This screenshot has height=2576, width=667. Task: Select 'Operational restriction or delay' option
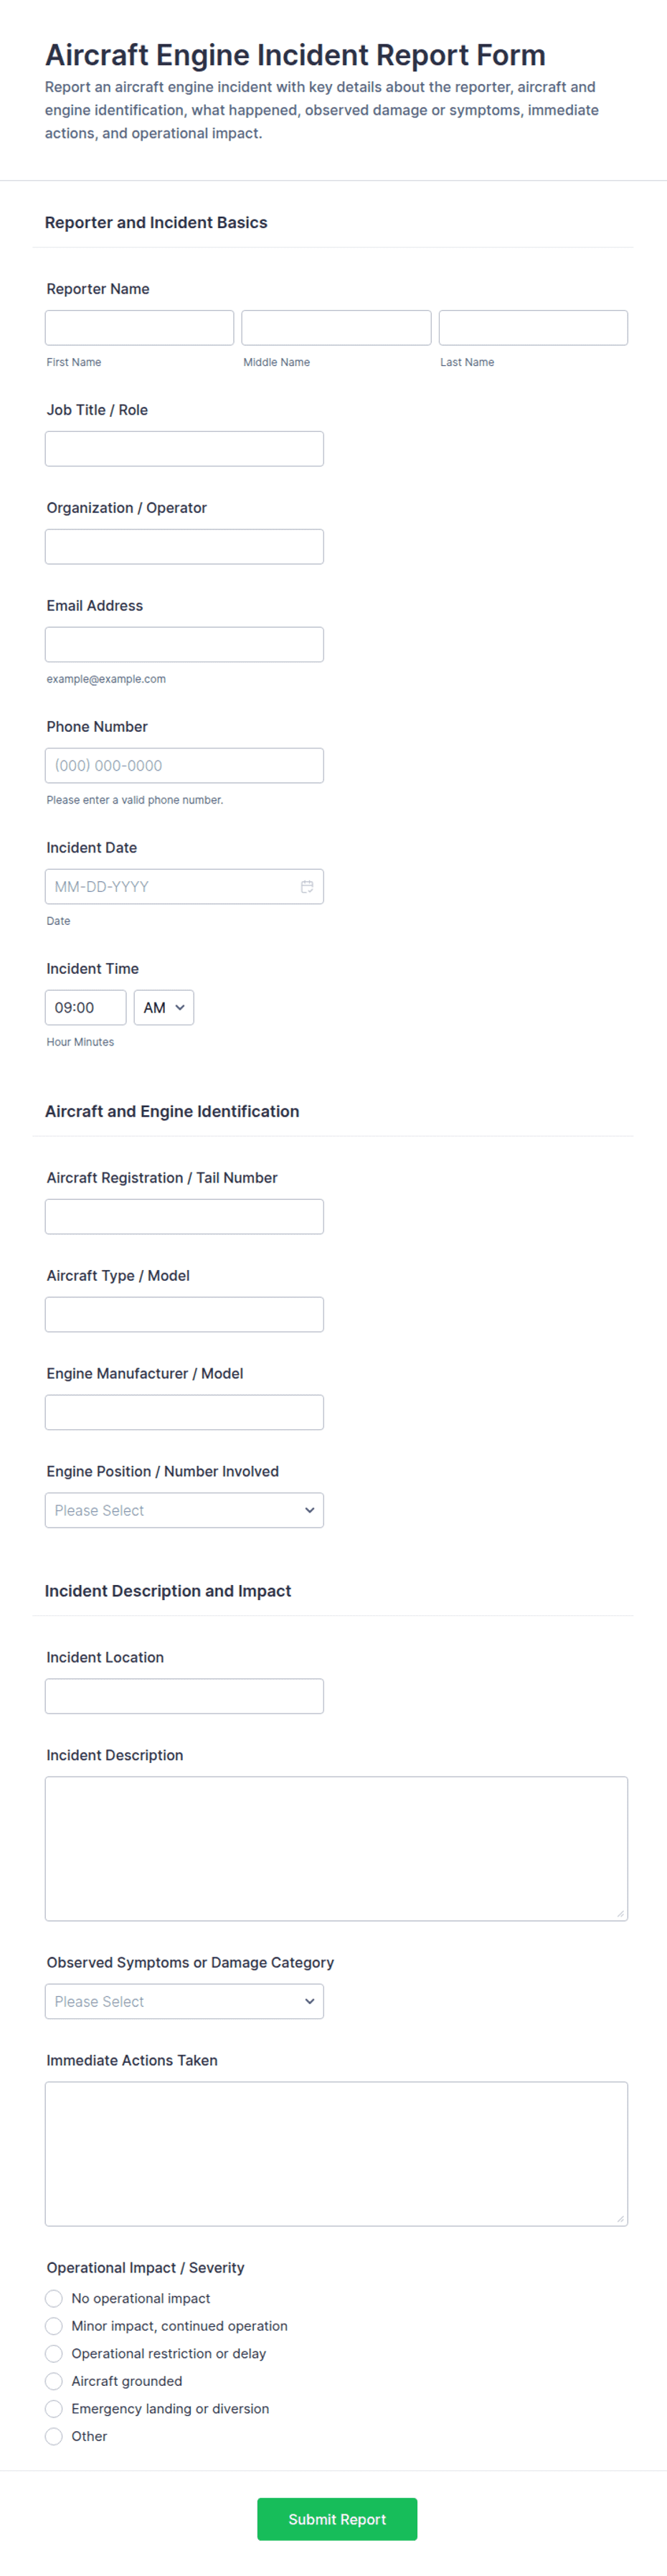coord(54,2353)
